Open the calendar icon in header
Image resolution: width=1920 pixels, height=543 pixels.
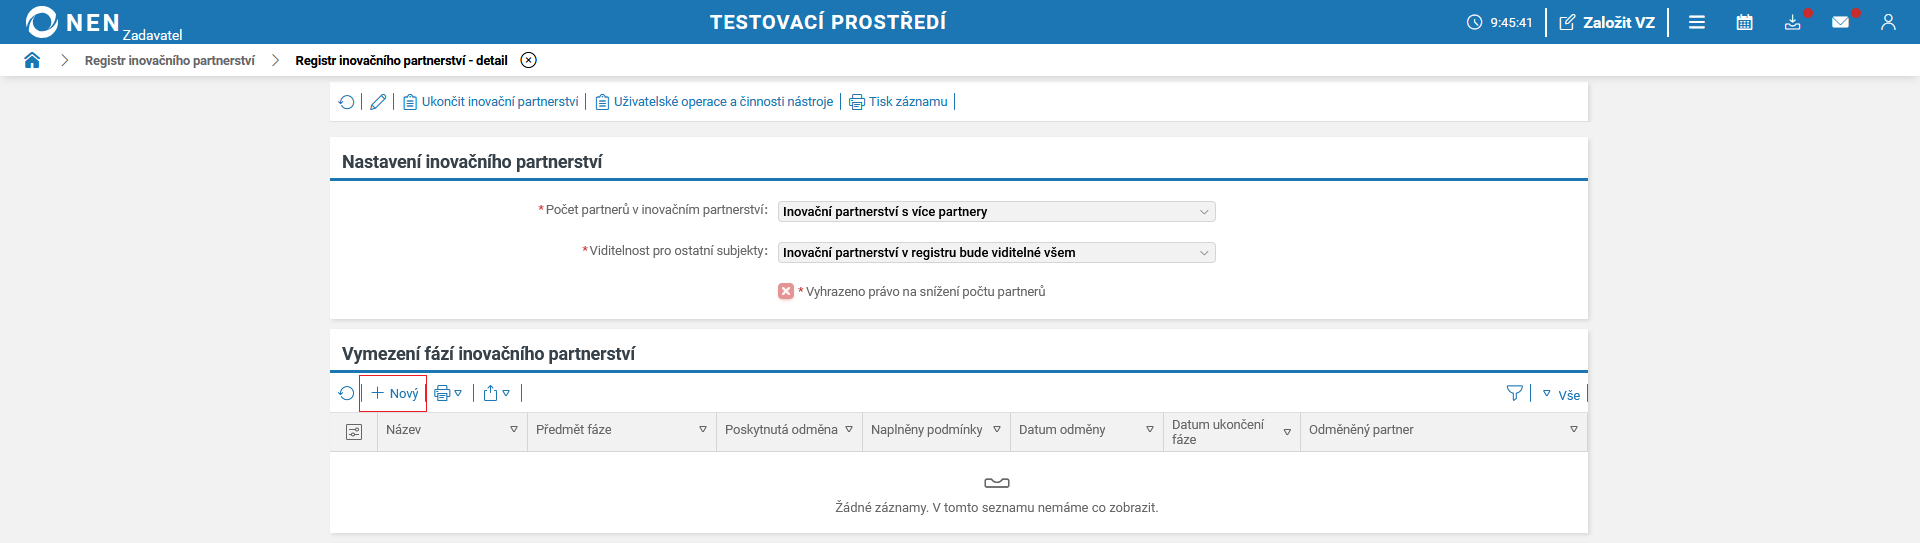click(x=1744, y=22)
